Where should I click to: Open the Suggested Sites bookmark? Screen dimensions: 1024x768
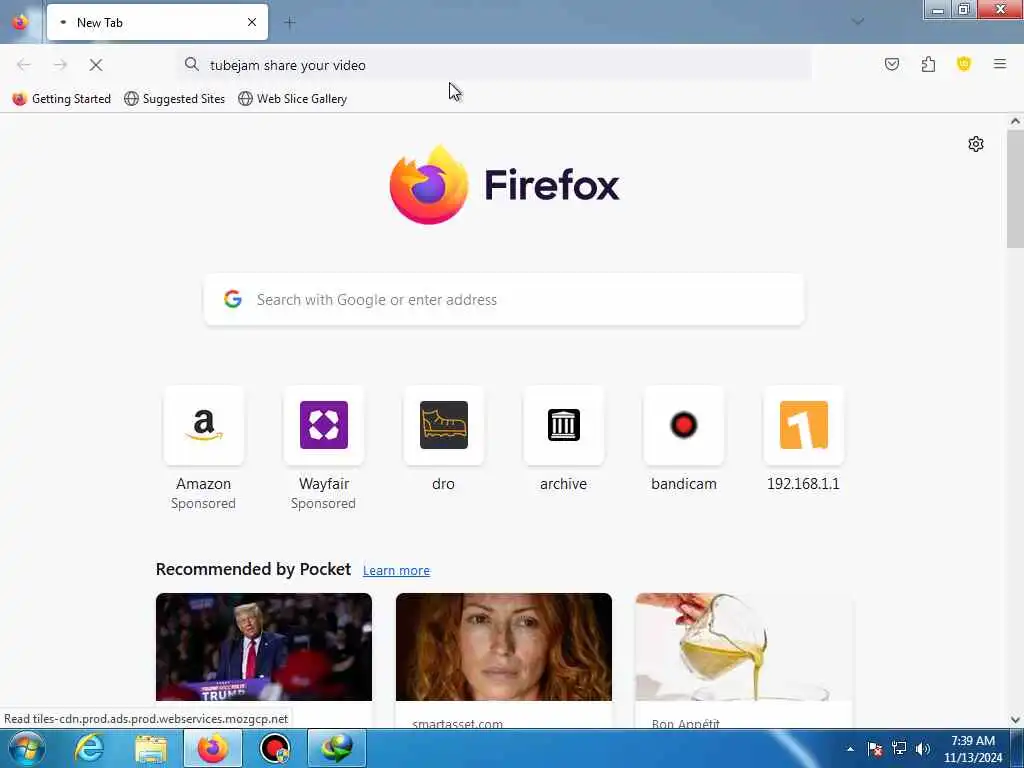tap(174, 99)
